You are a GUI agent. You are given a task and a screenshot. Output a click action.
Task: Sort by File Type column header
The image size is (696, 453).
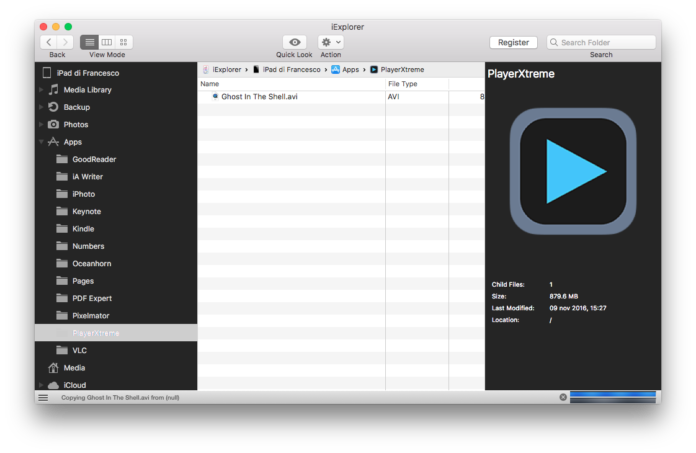coord(403,84)
